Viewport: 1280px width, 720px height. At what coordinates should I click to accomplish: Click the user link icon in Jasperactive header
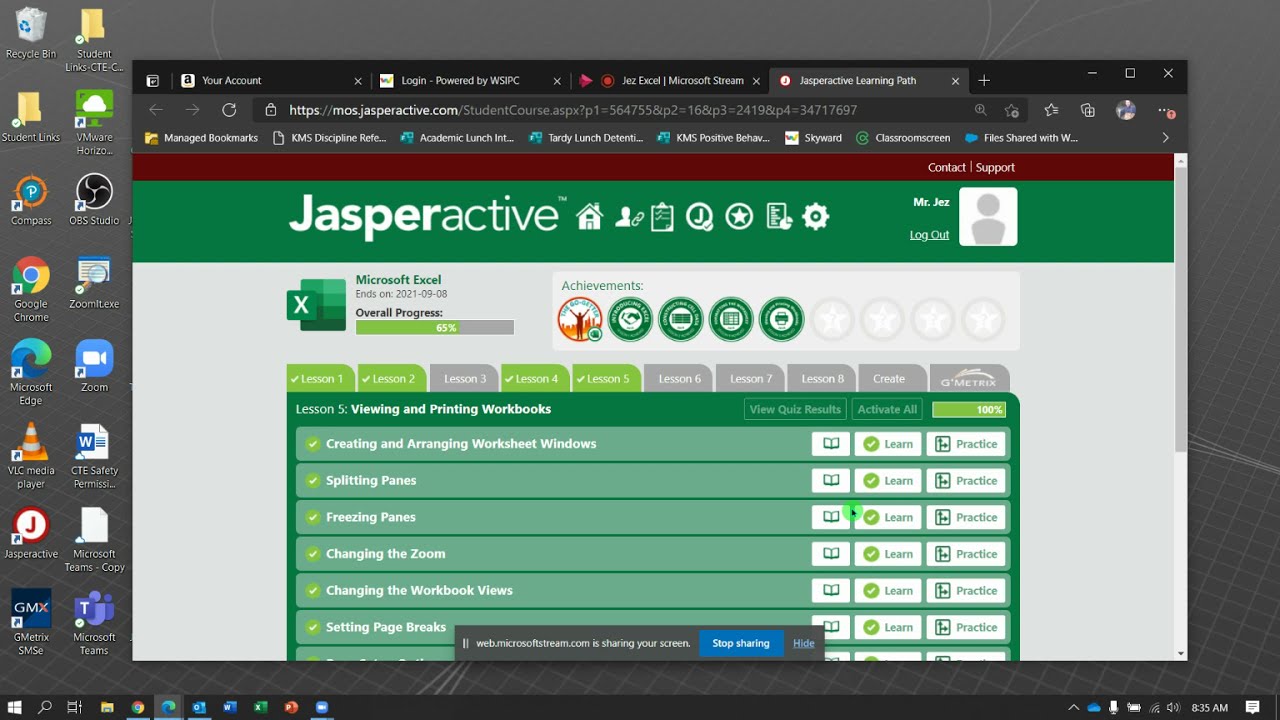tap(629, 217)
